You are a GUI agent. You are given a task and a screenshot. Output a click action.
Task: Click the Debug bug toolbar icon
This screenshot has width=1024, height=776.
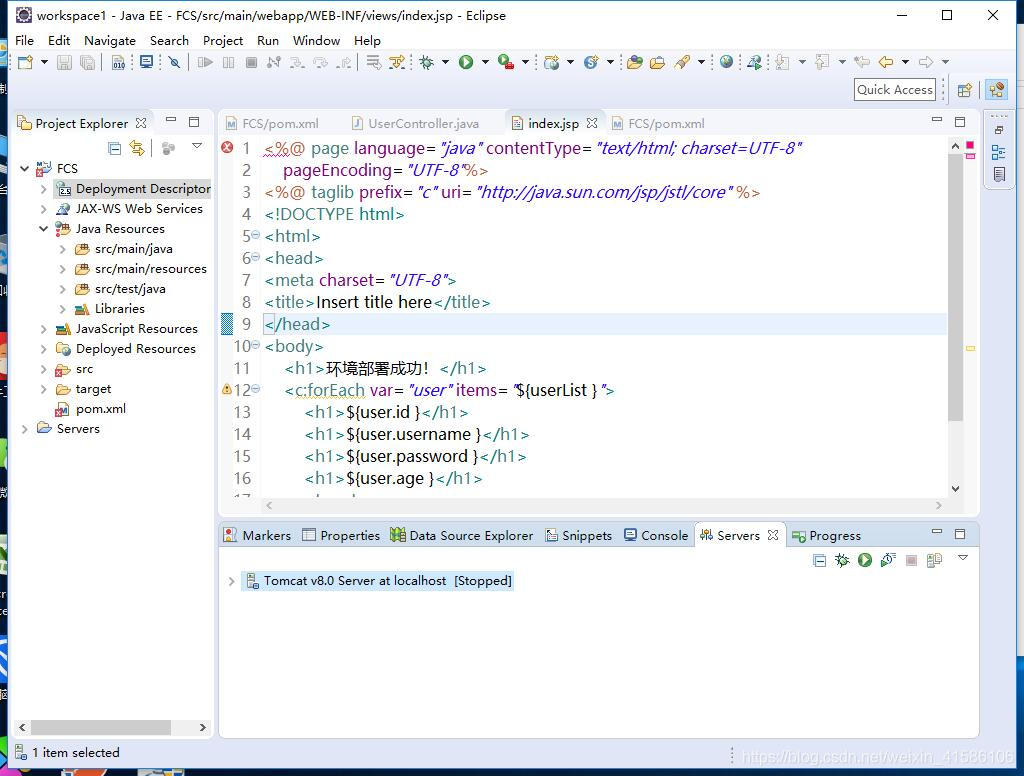(426, 62)
